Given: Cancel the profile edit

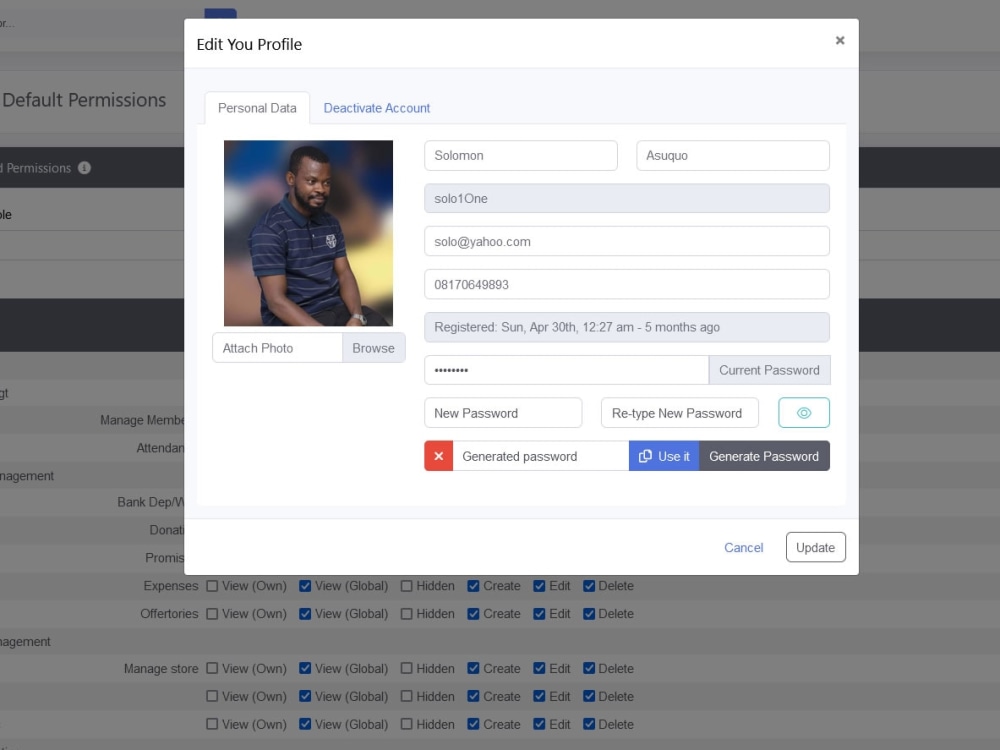Looking at the screenshot, I should click(744, 547).
